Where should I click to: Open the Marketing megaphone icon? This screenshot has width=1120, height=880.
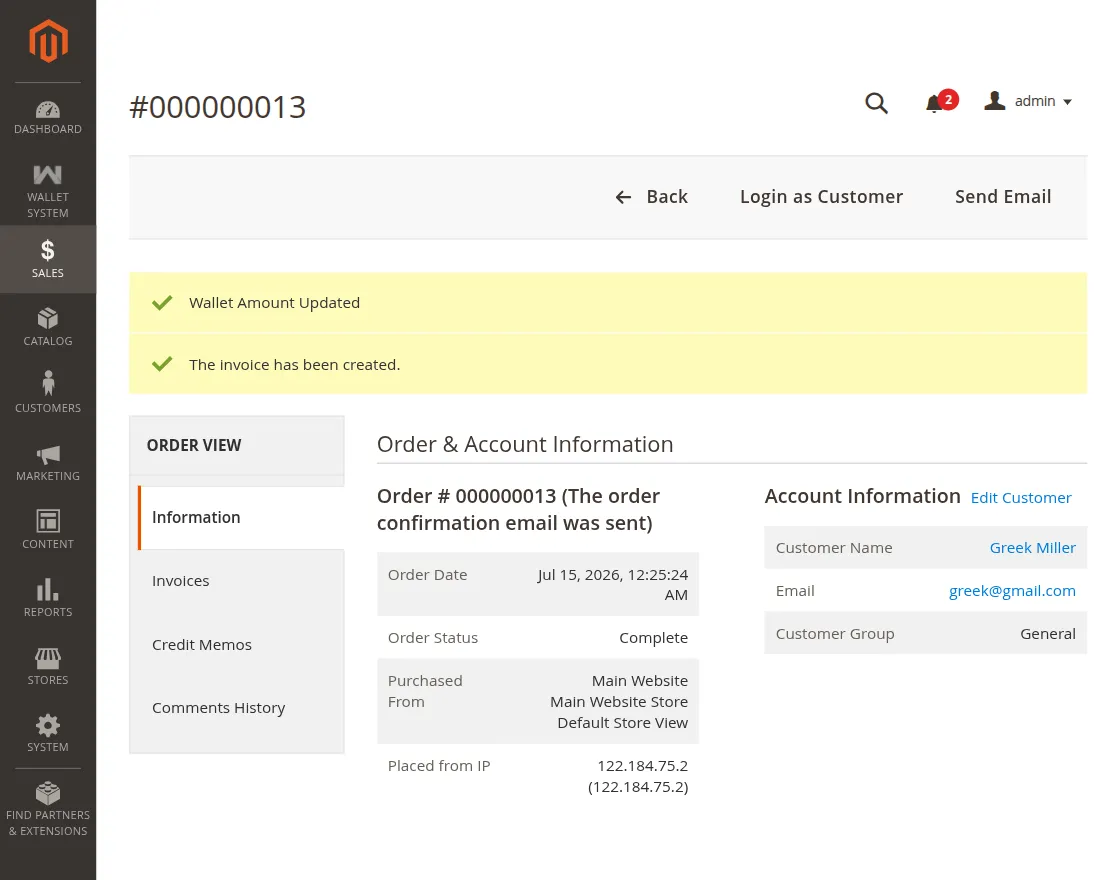(x=48, y=454)
